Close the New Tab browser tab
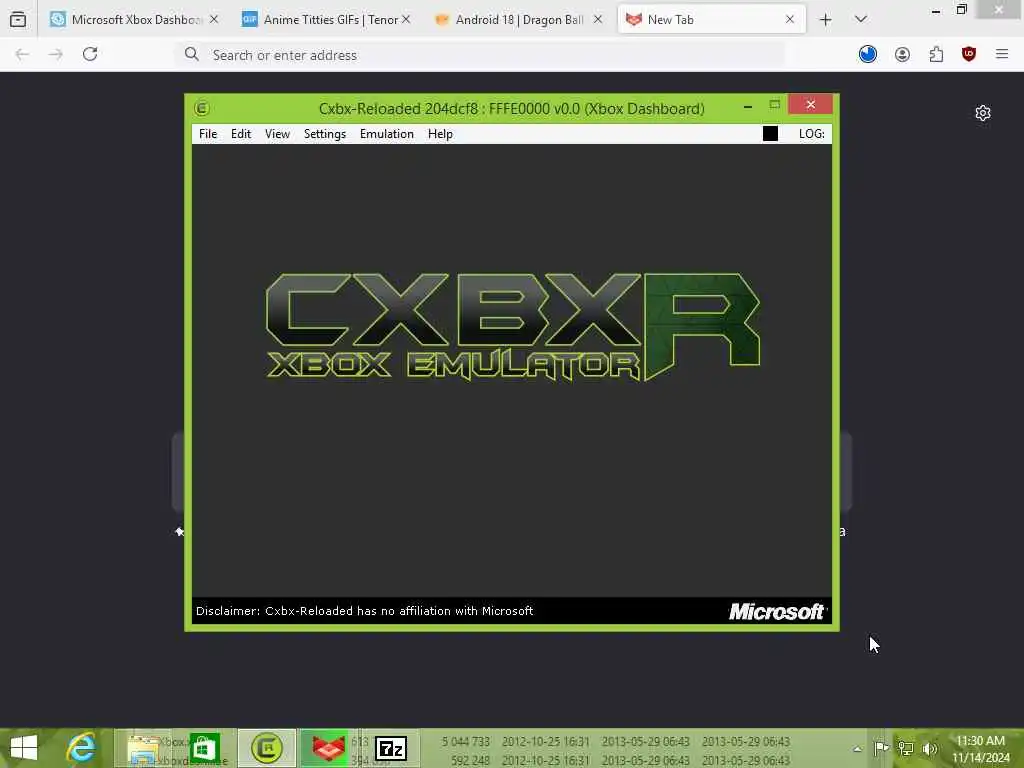 click(790, 20)
